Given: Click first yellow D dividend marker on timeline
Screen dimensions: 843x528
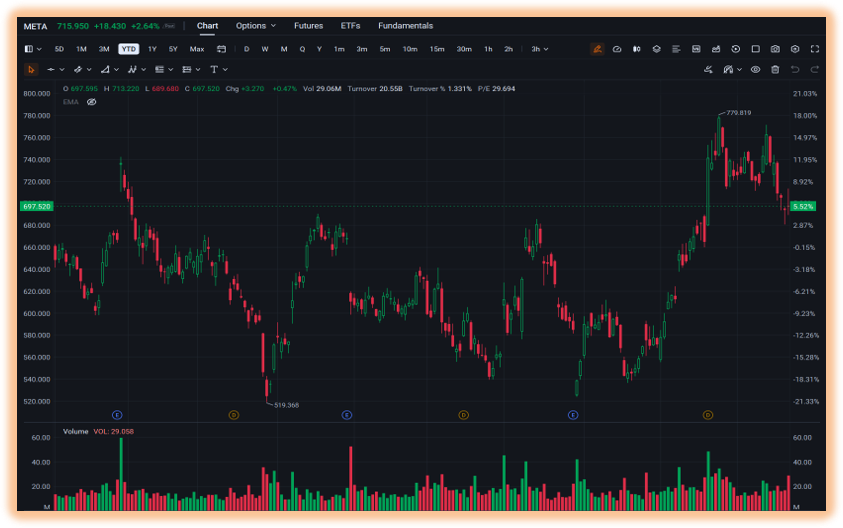Looking at the screenshot, I should click(233, 415).
